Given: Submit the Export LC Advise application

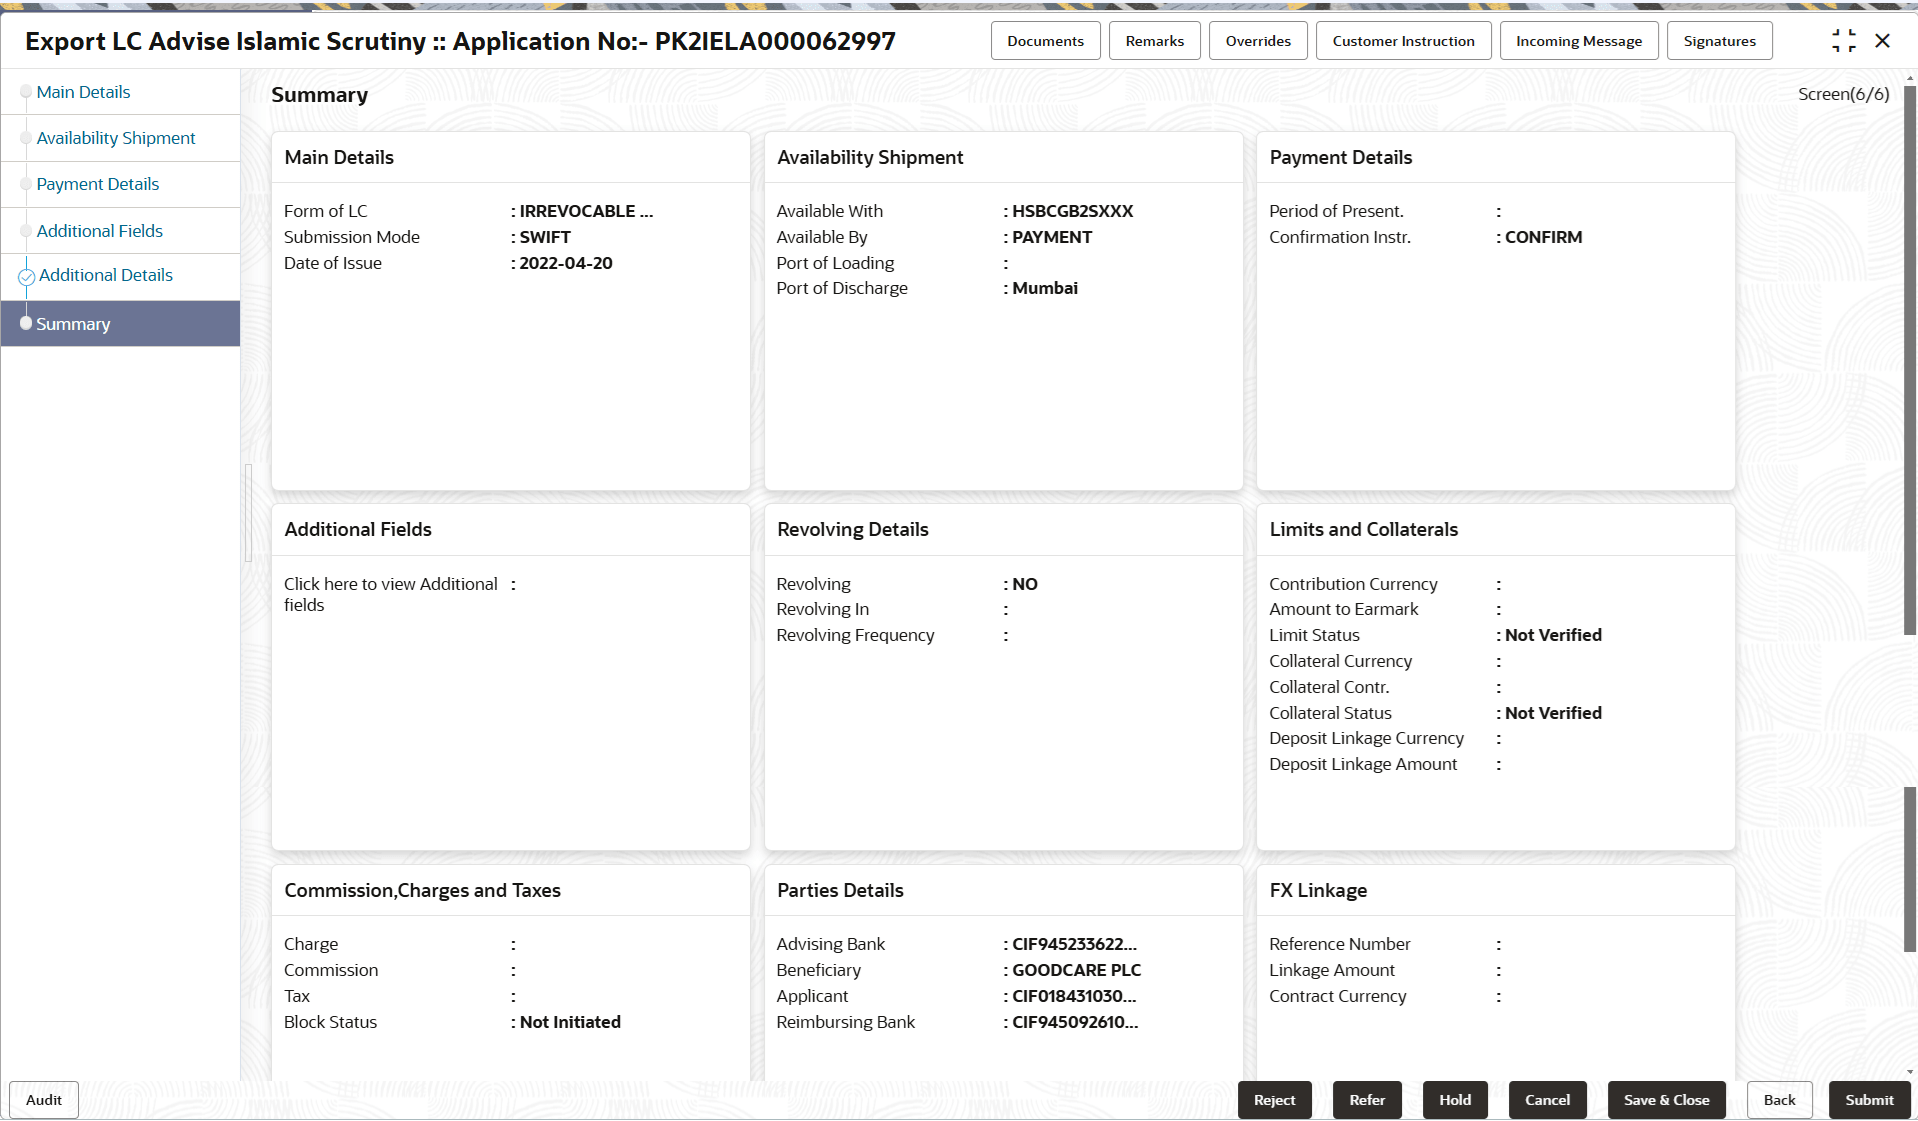Looking at the screenshot, I should pyautogui.click(x=1869, y=1099).
